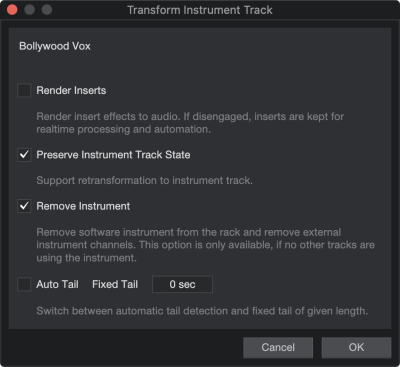Click the greyed-out zoom window button
This screenshot has width=400, height=367.
point(47,10)
